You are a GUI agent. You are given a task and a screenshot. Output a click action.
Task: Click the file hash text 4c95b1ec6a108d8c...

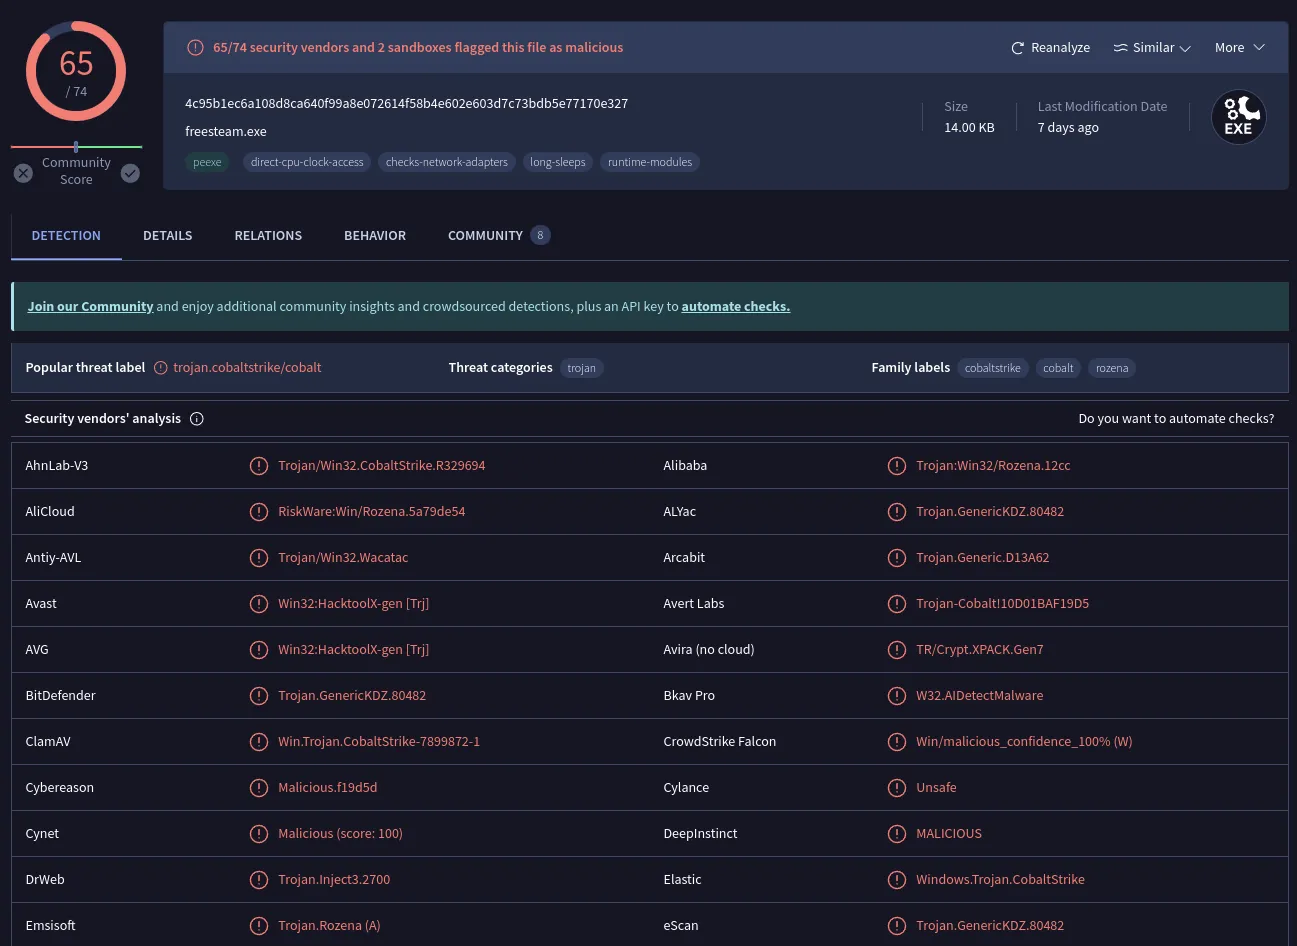407,104
